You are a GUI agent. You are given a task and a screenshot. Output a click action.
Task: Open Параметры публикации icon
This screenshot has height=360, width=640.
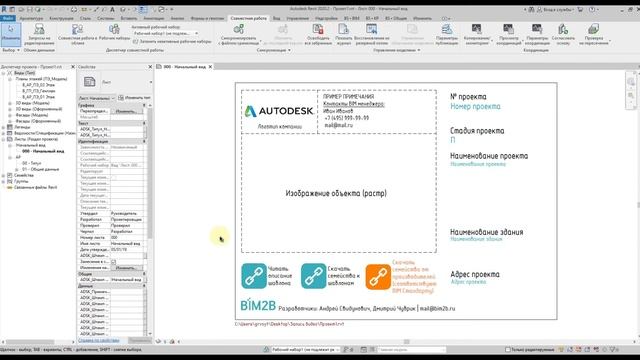447,29
